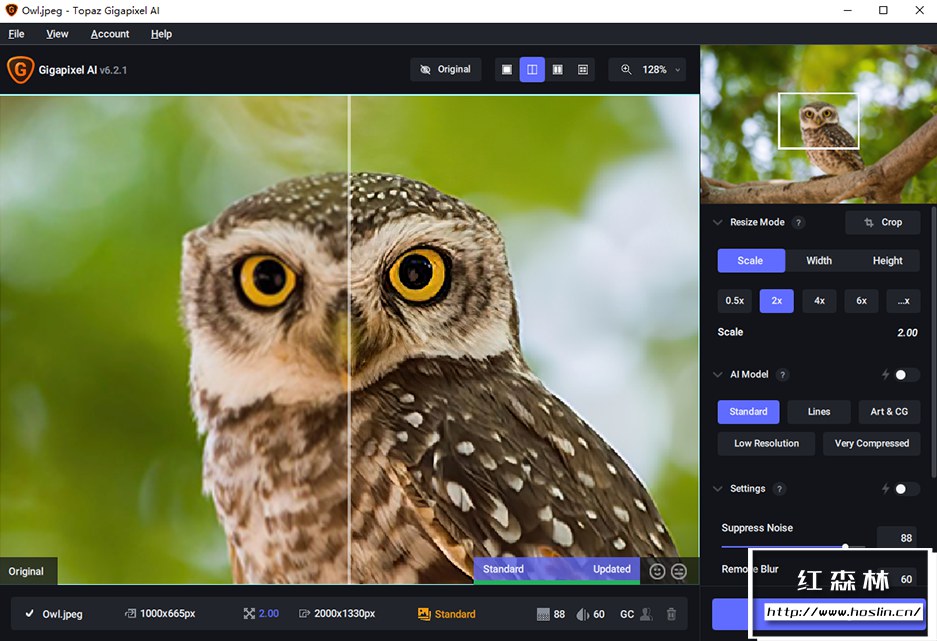937x641 pixels.
Task: Adjust the Suppress Noise slider
Action: point(845,547)
